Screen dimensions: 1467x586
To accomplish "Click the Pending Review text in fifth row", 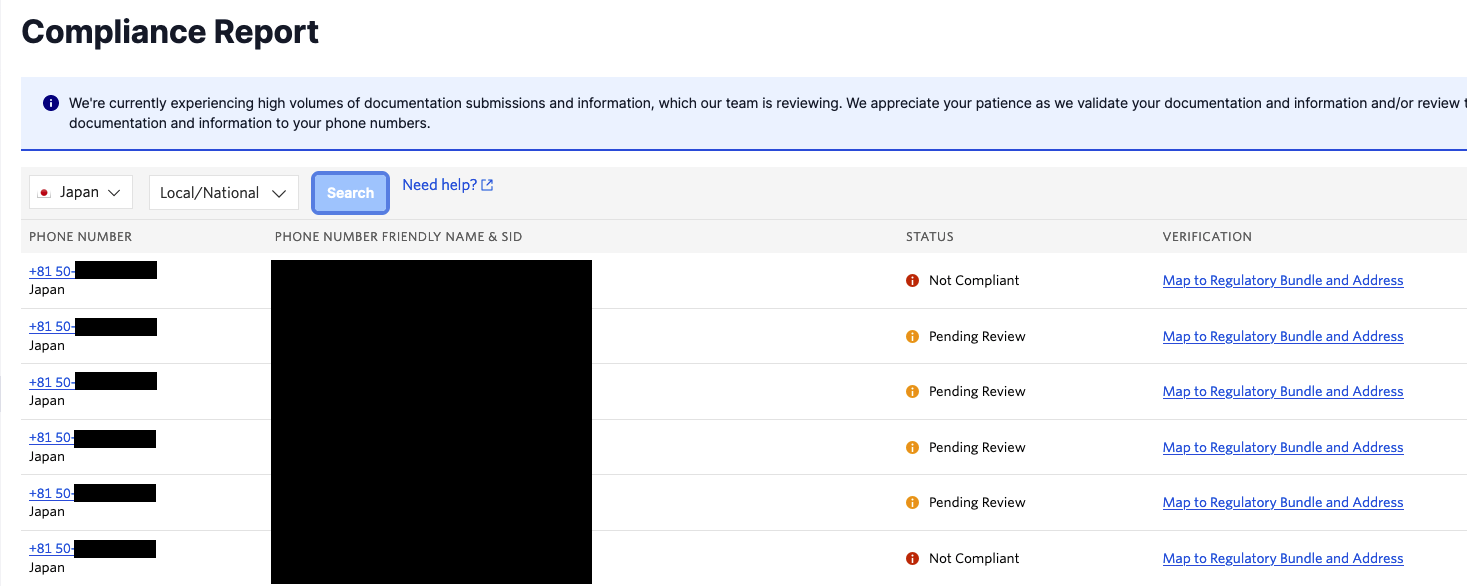I will coord(977,503).
